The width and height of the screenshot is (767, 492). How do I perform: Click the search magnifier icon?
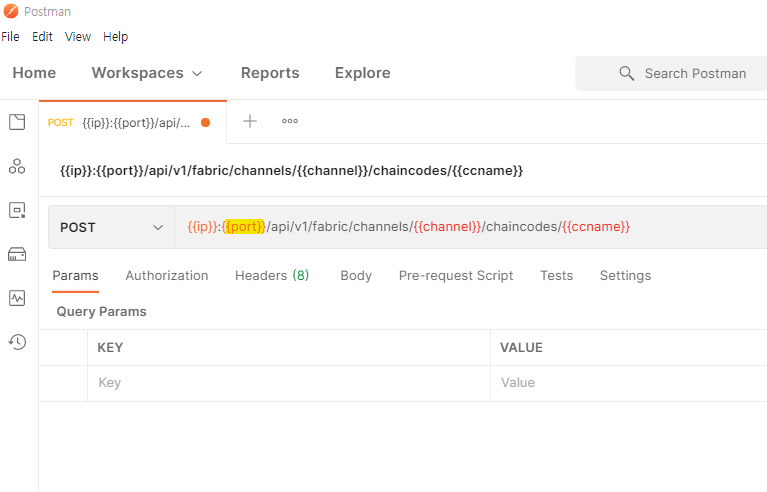[627, 73]
